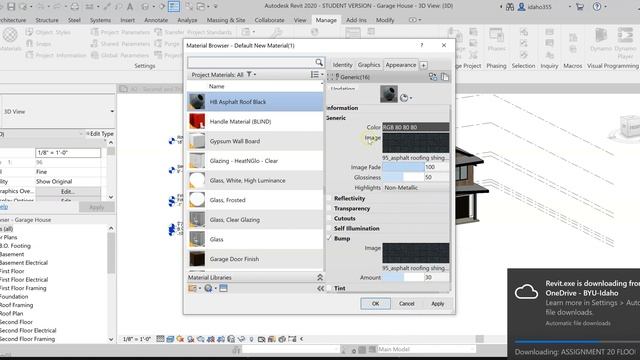Open the Massing & Site ribbon tab
The height and width of the screenshot is (360, 640).
pos(226,20)
